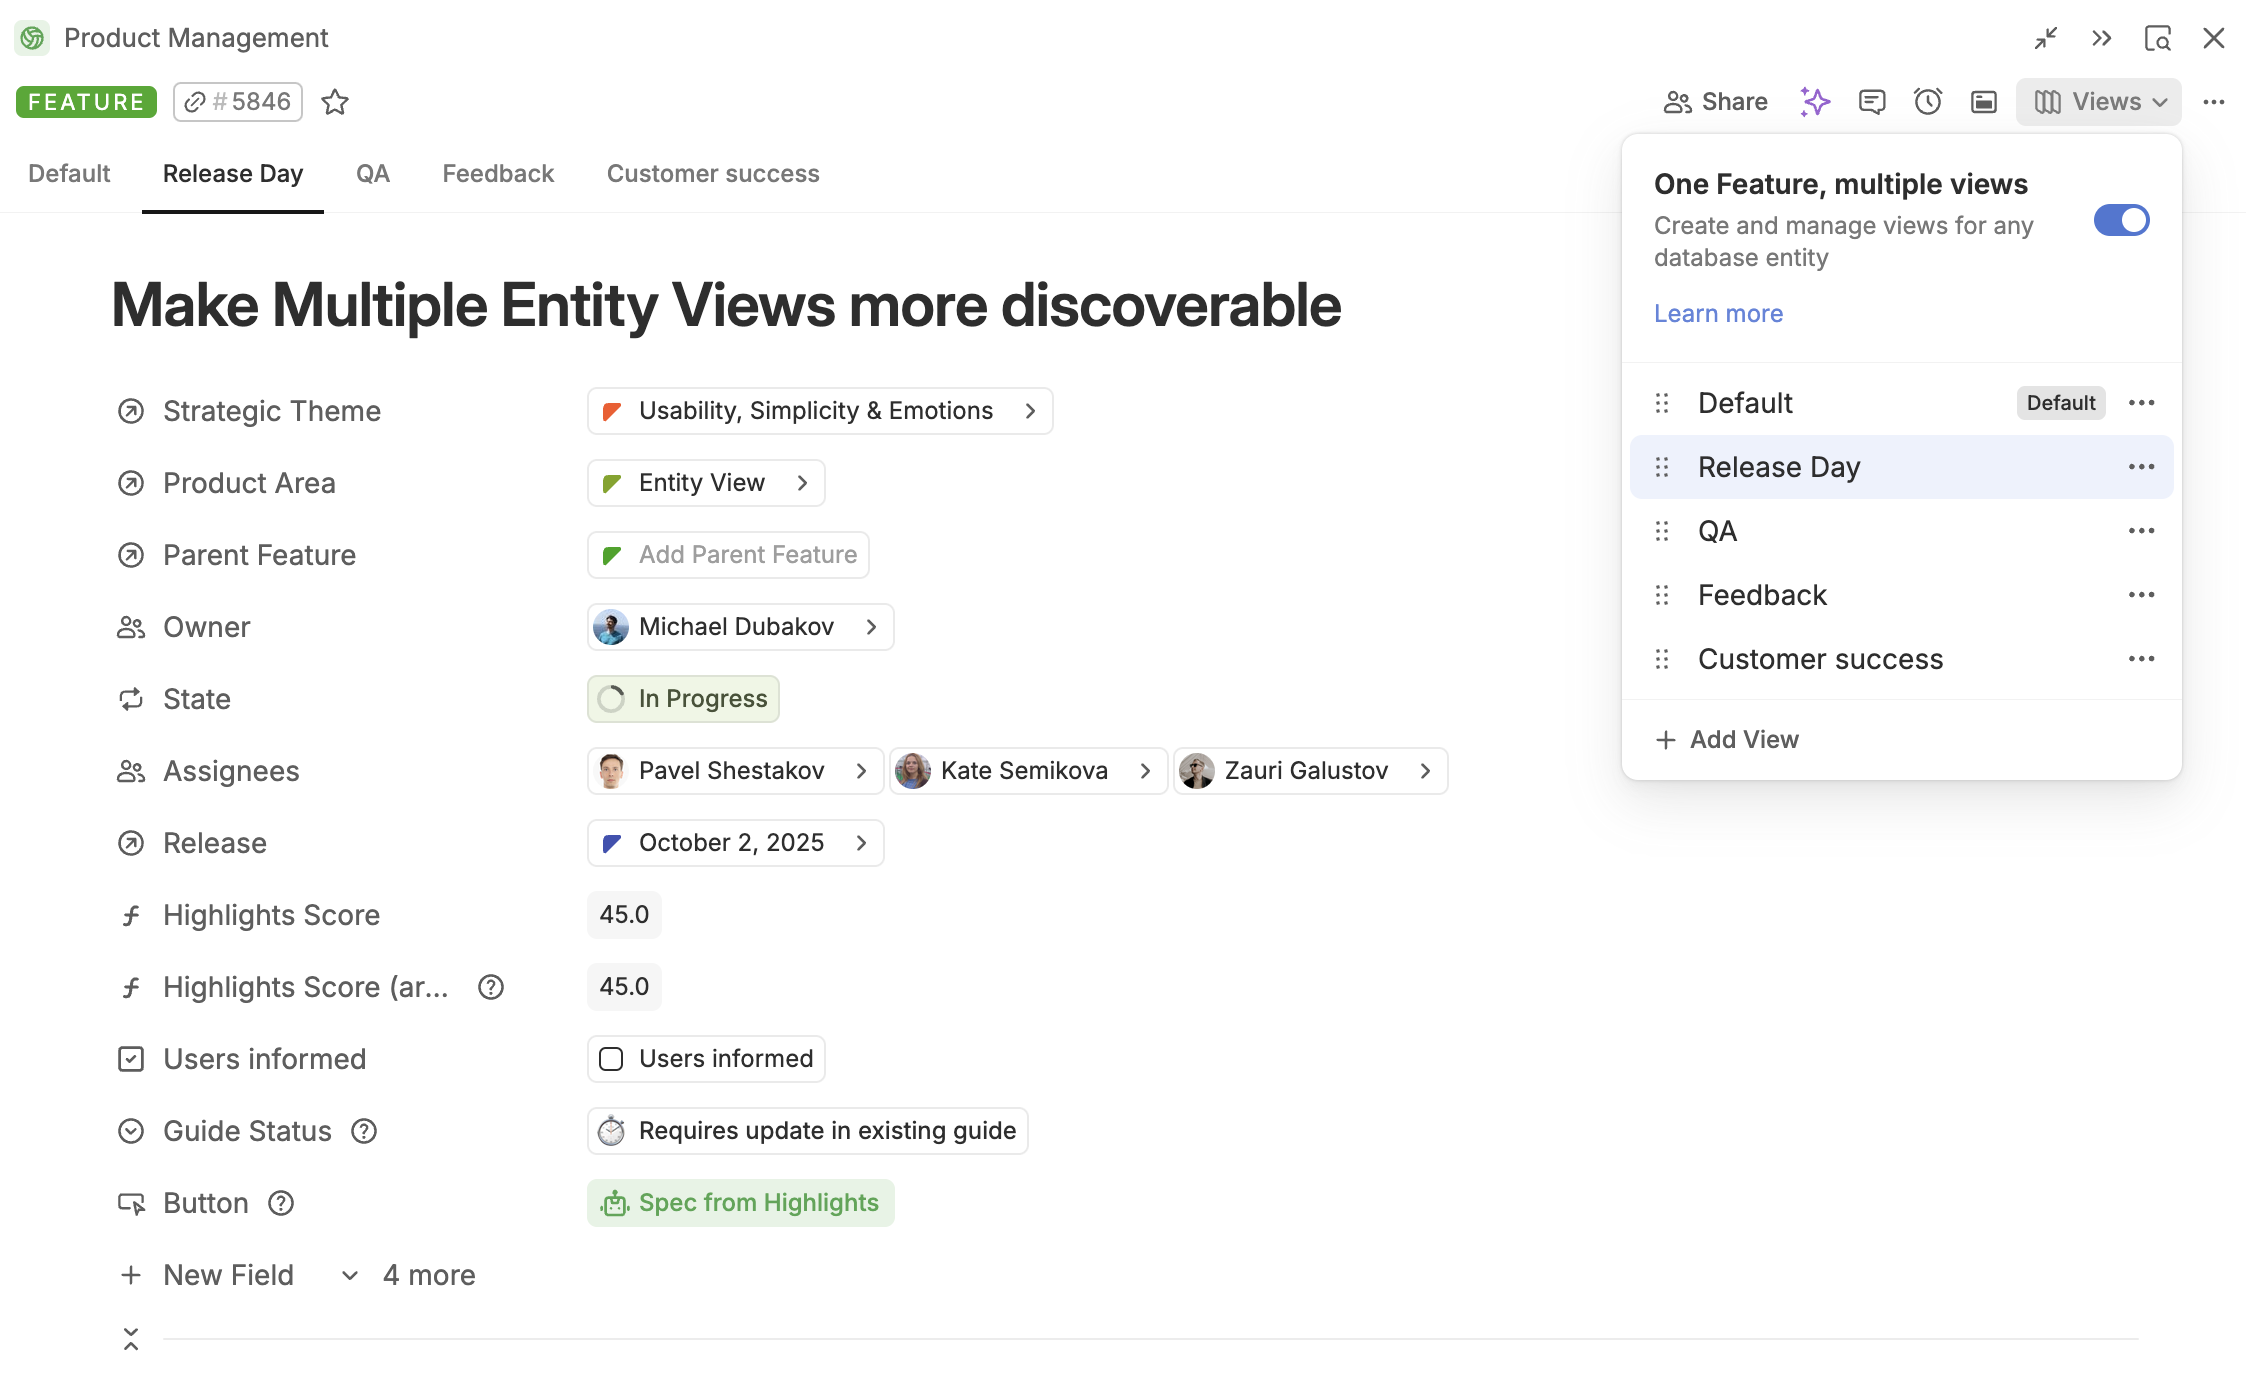
Task: Click the collapse arrows icon at top
Action: pyautogui.click(x=2046, y=38)
